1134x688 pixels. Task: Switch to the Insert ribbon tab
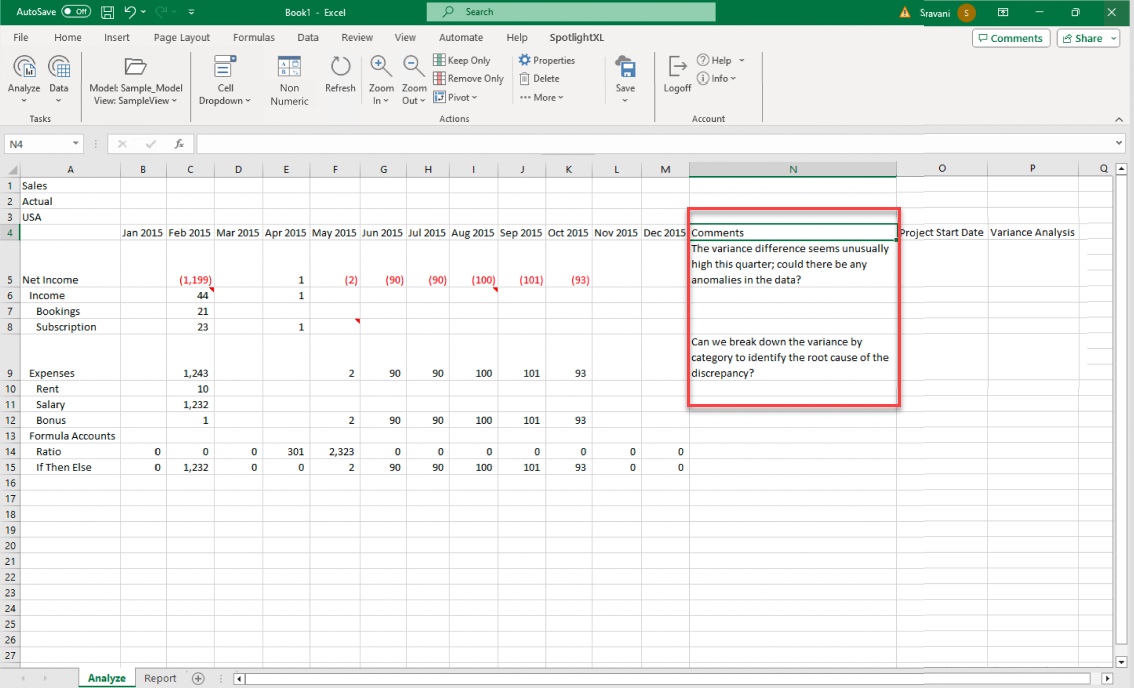[116, 37]
